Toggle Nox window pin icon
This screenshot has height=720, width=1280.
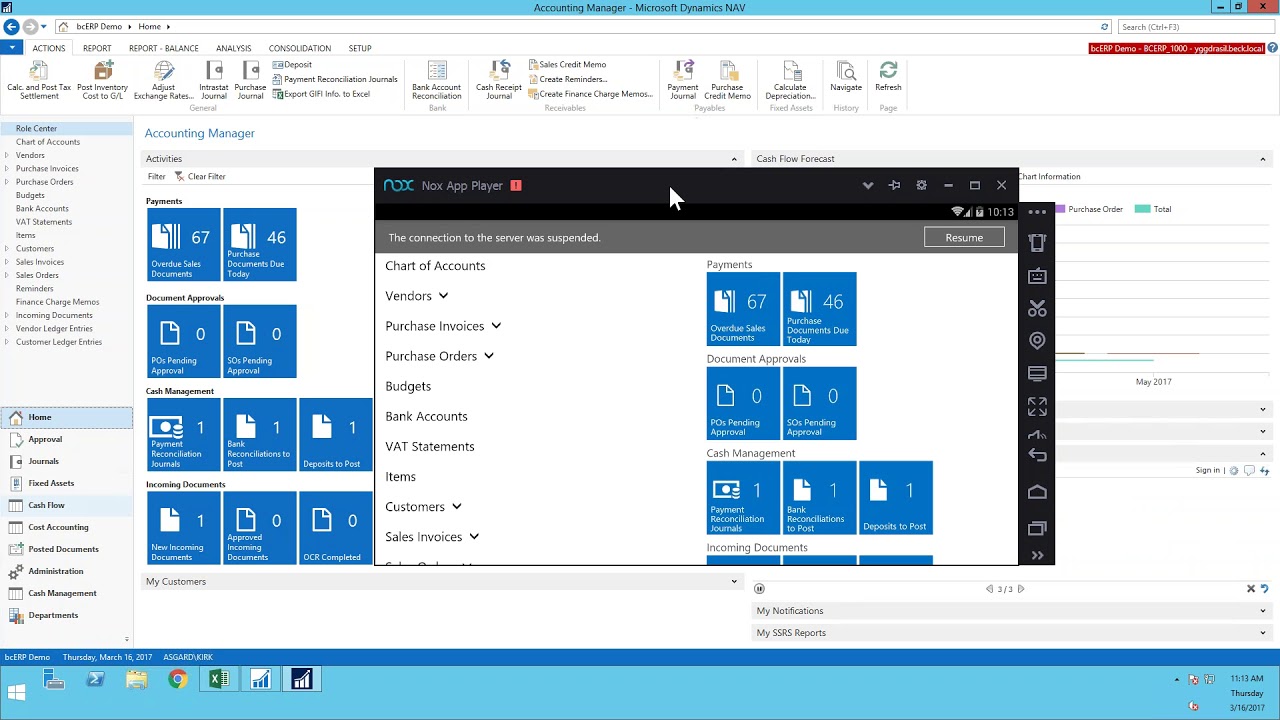(x=894, y=185)
